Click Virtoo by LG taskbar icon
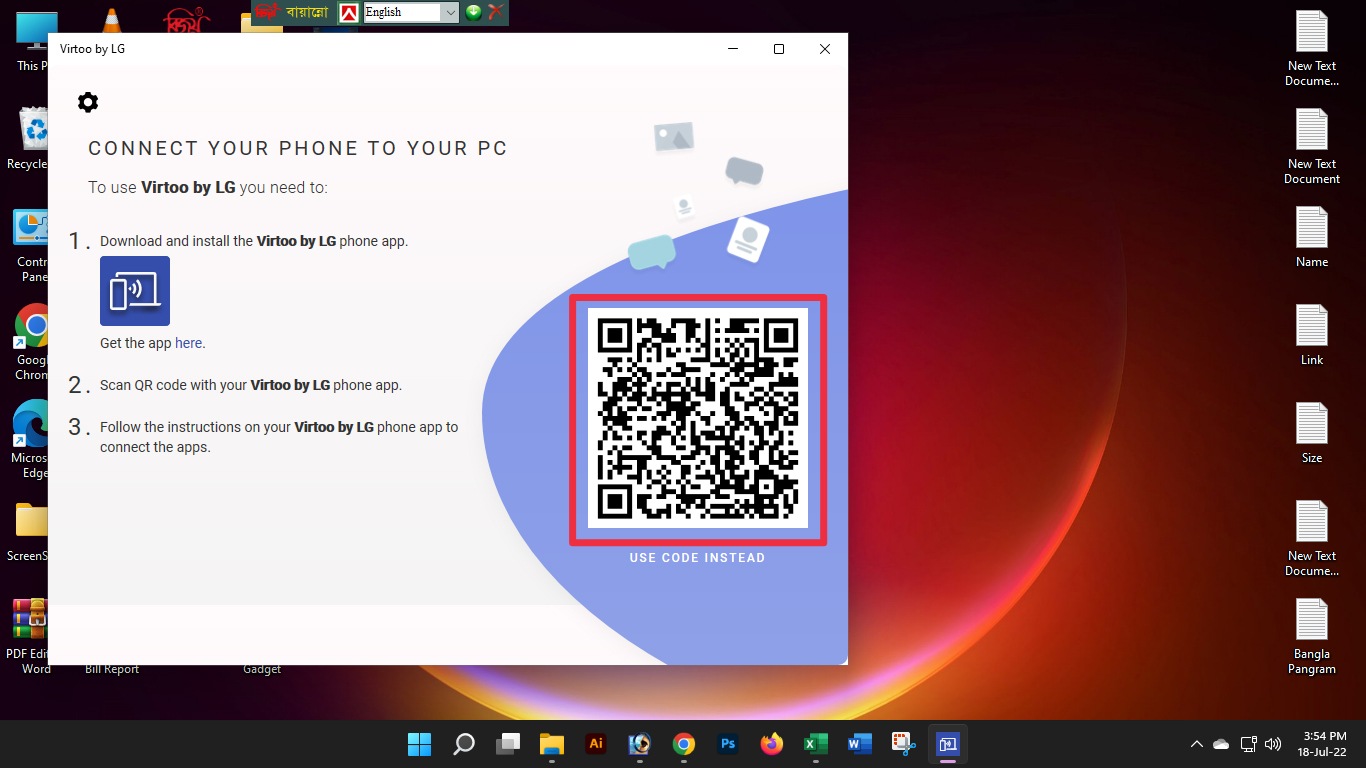The height and width of the screenshot is (768, 1366). click(x=948, y=744)
